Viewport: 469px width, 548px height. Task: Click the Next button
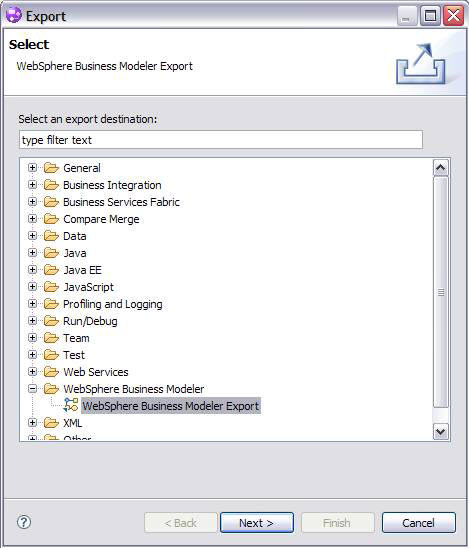pos(257,523)
